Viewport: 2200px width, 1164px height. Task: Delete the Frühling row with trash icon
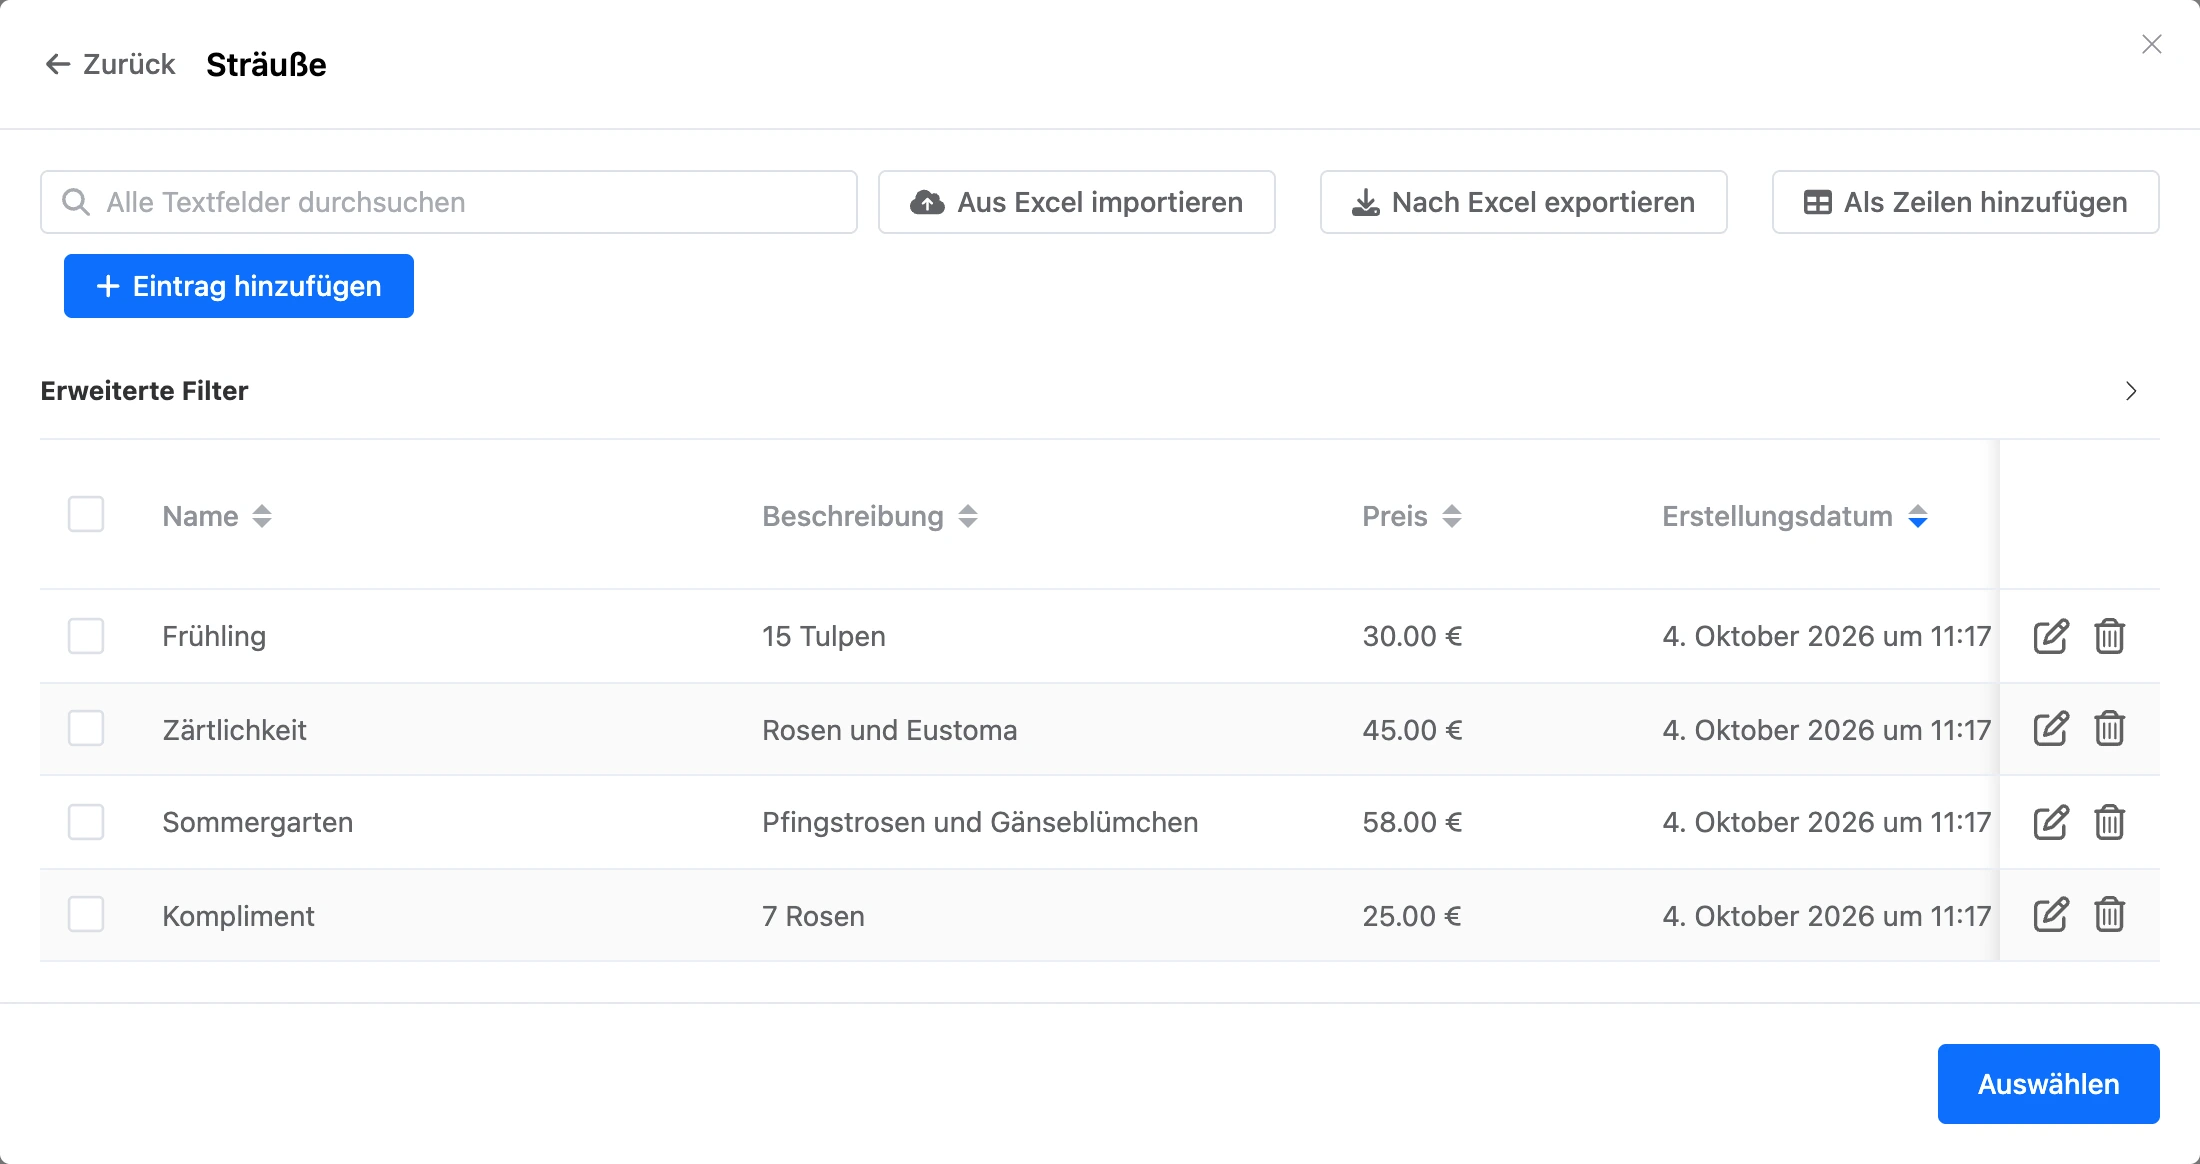click(2110, 636)
